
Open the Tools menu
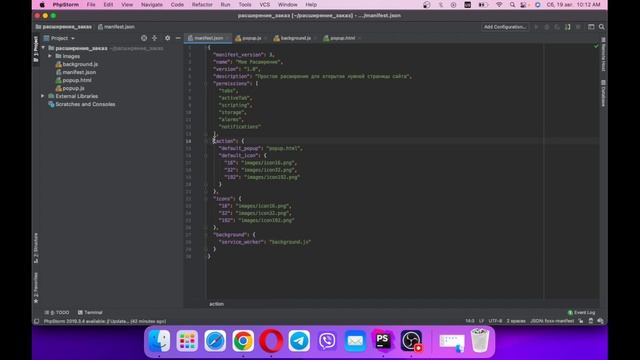[x=245, y=5]
